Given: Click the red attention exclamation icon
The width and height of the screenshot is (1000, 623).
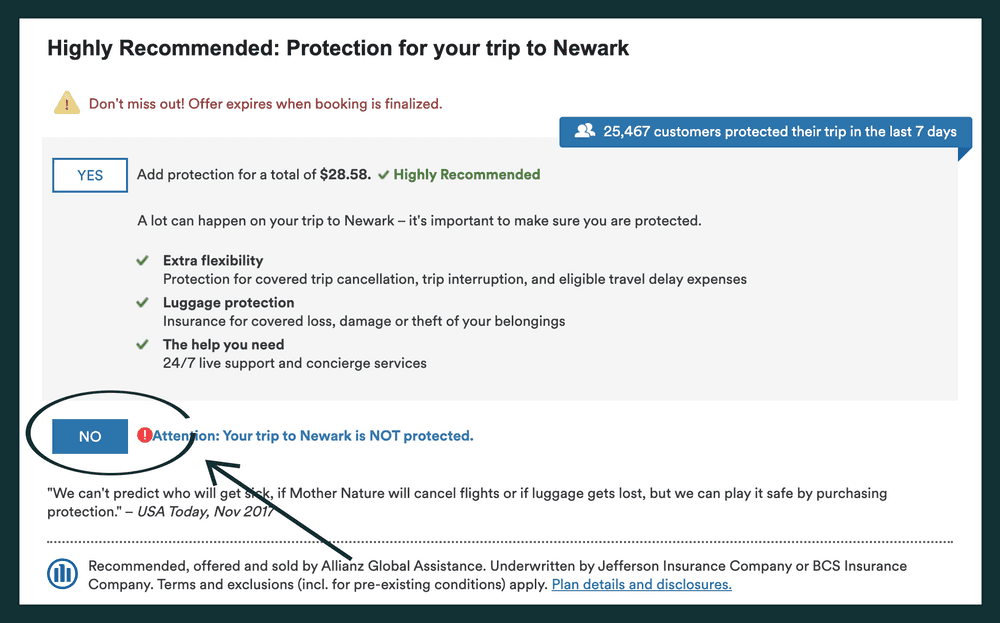Looking at the screenshot, I should (145, 435).
